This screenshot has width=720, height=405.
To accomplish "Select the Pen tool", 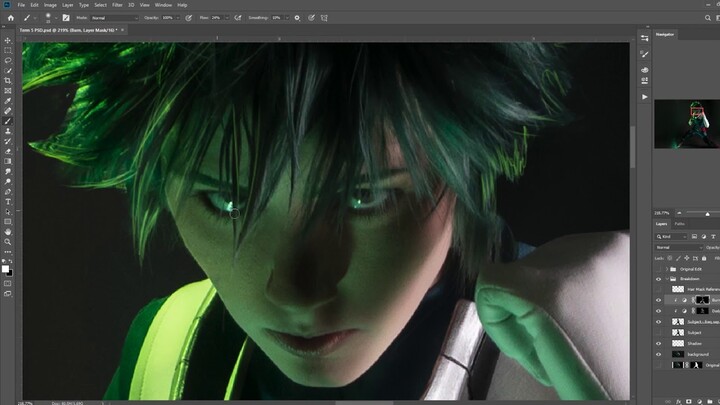I will point(8,192).
